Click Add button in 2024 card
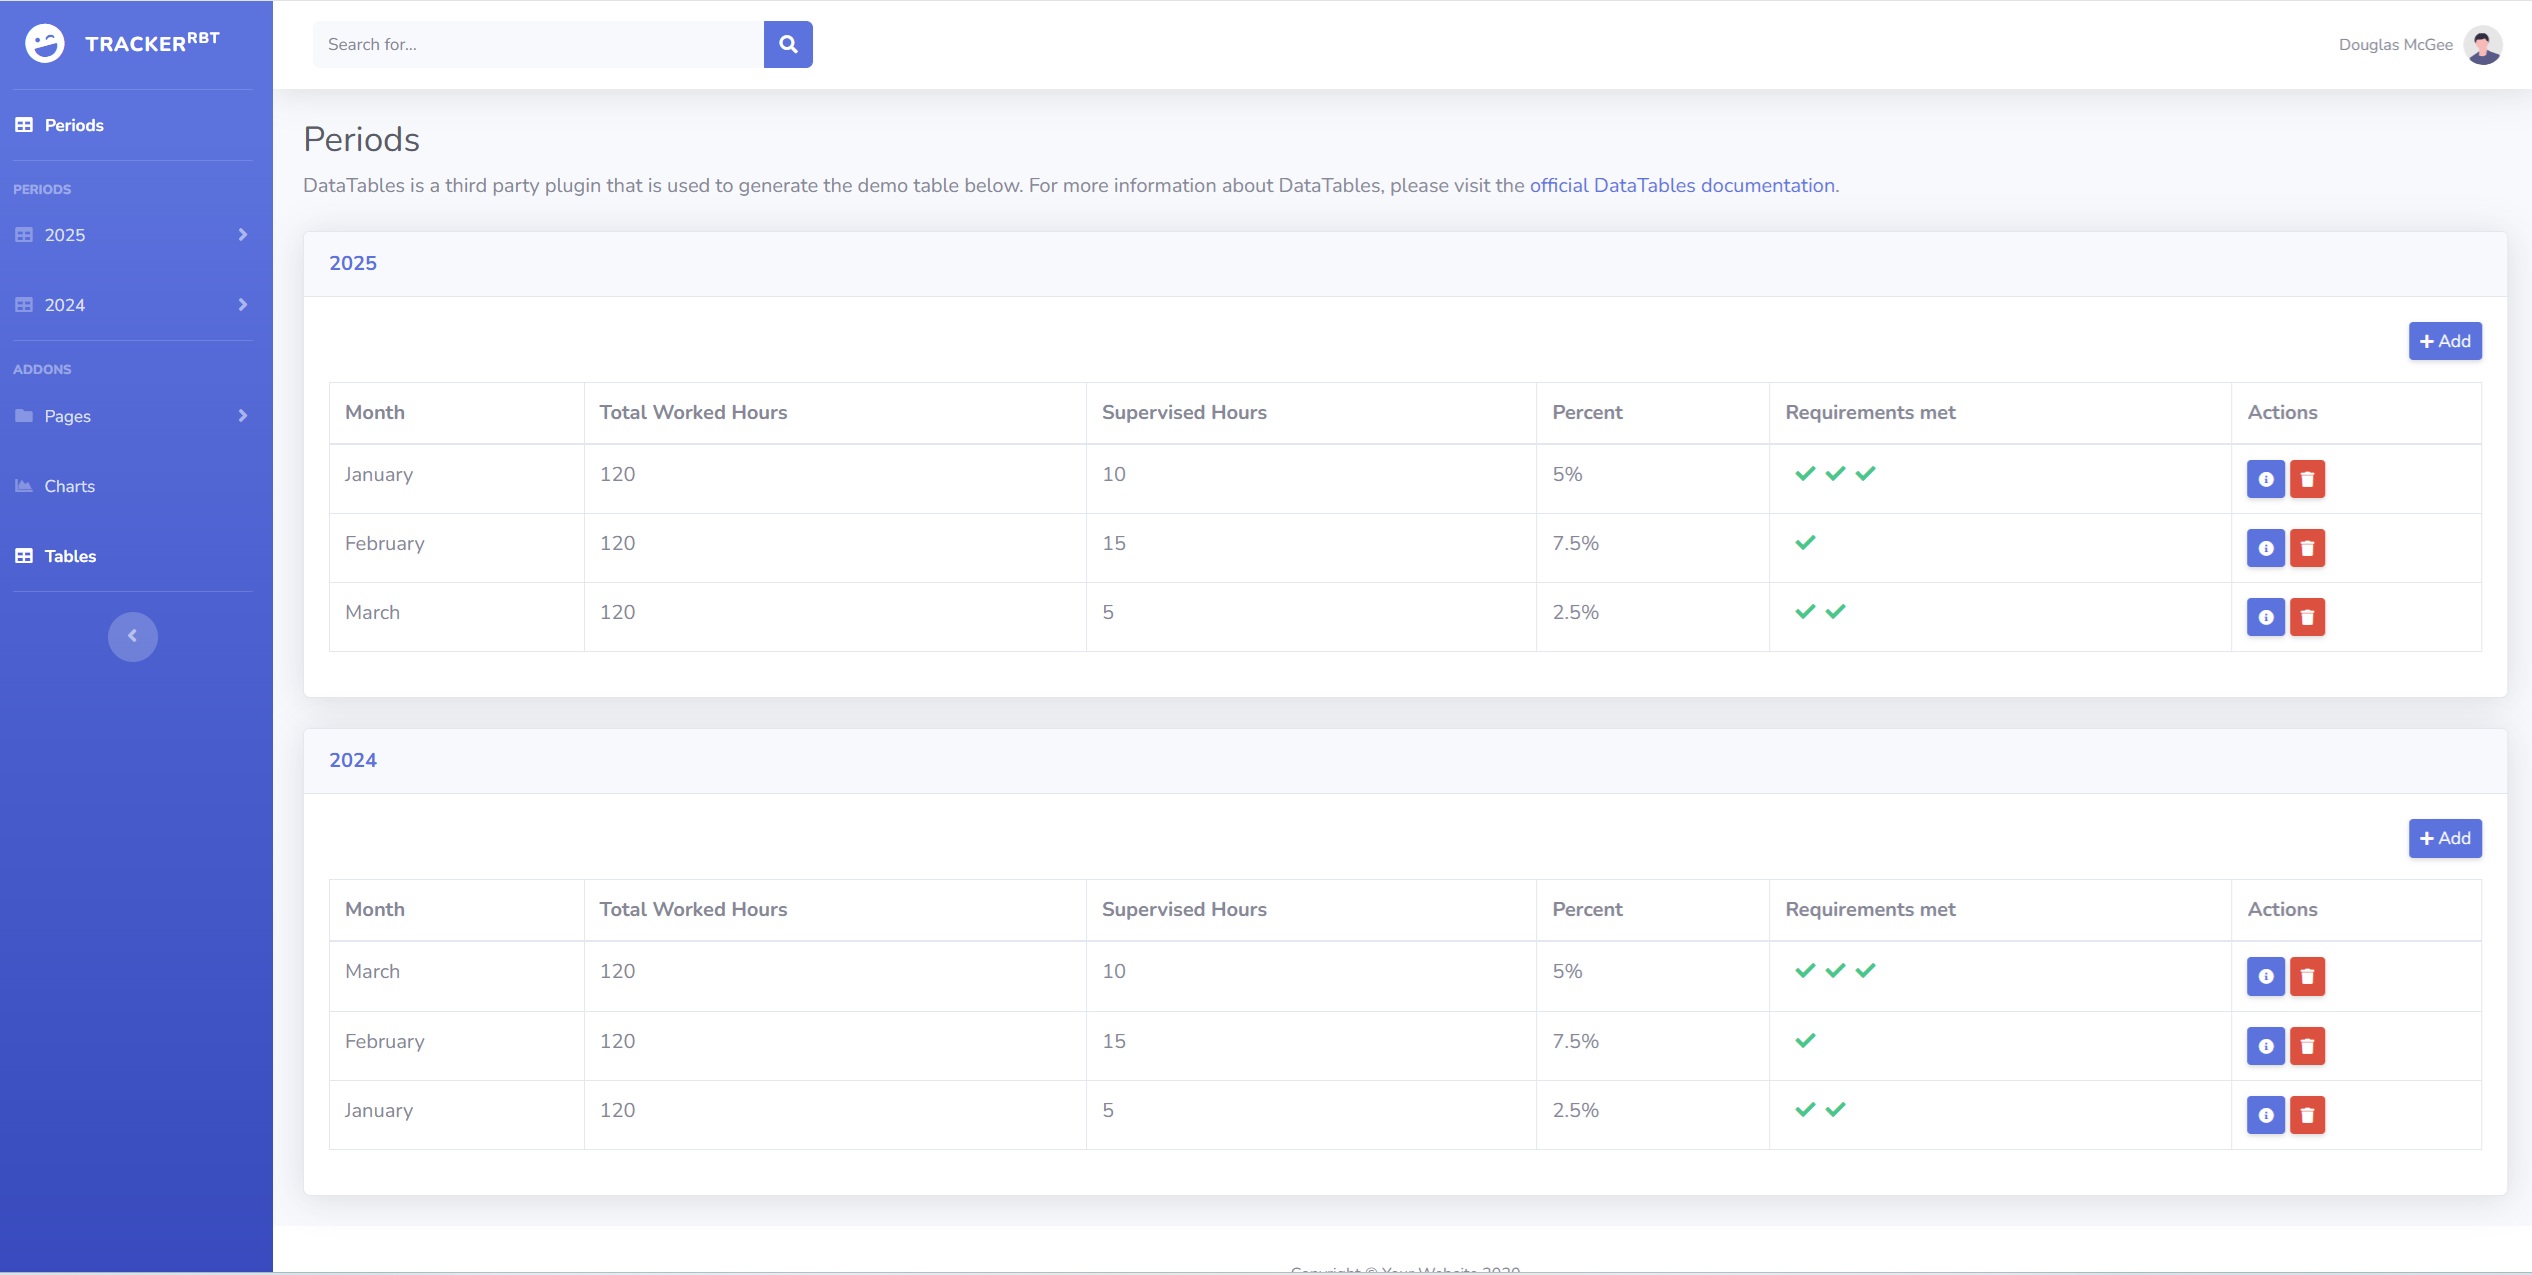The height and width of the screenshot is (1275, 2532). 2444,838
